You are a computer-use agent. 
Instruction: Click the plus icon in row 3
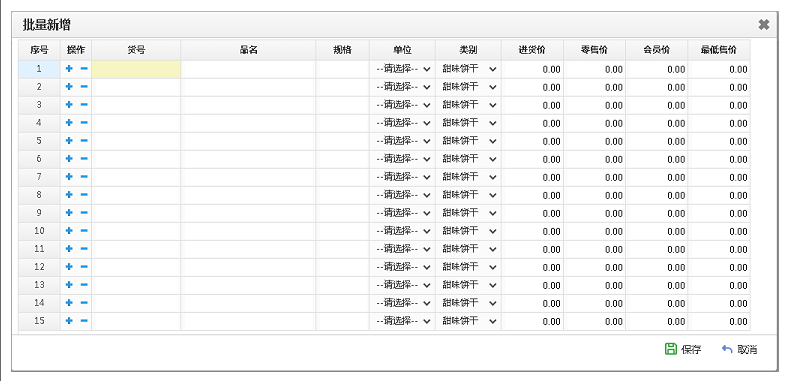(69, 105)
